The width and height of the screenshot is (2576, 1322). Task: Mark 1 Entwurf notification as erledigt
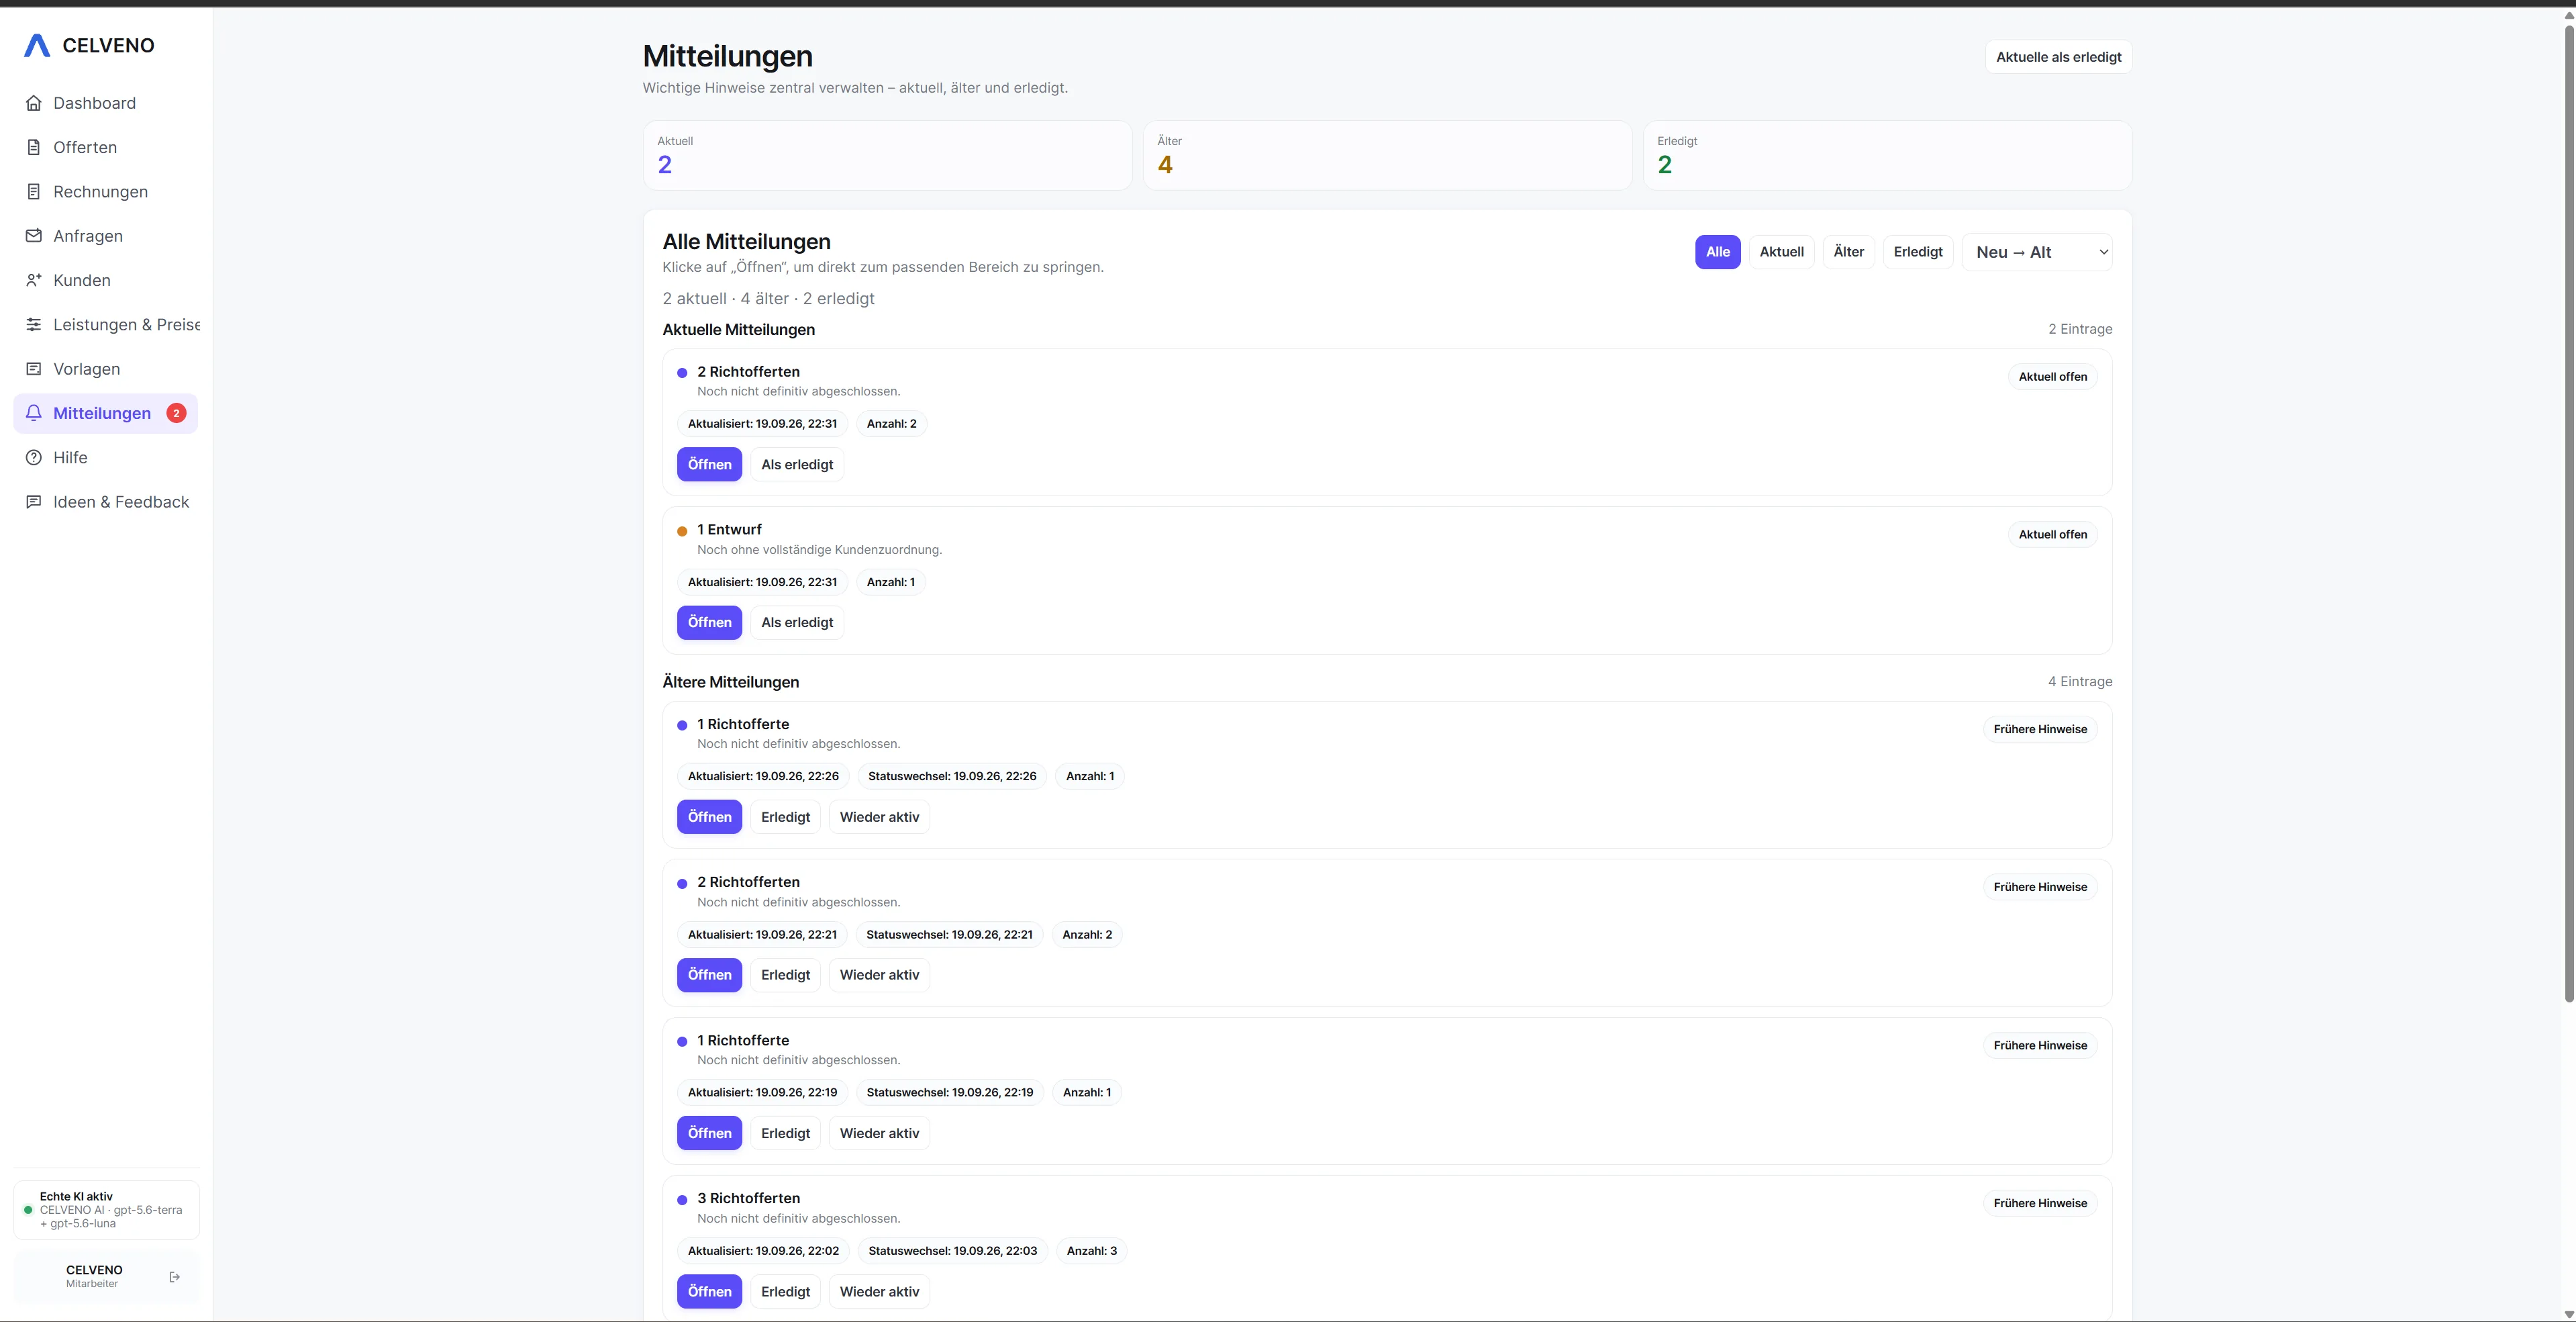[797, 622]
